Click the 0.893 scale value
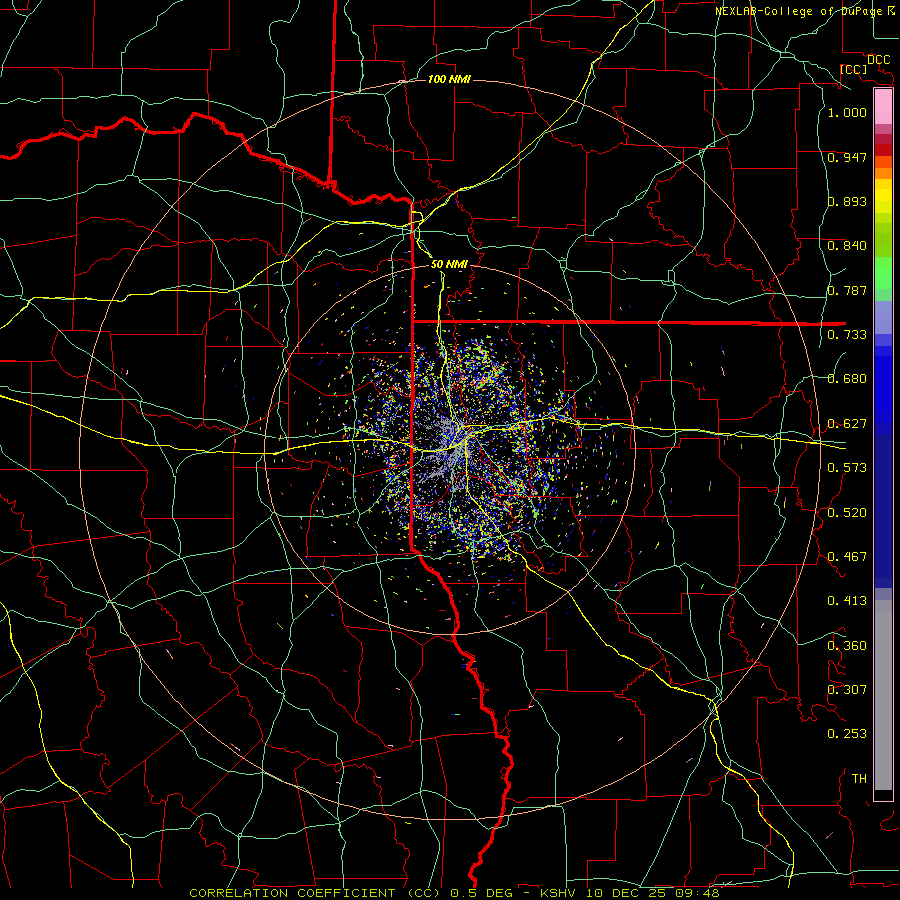900x900 pixels. (x=847, y=201)
